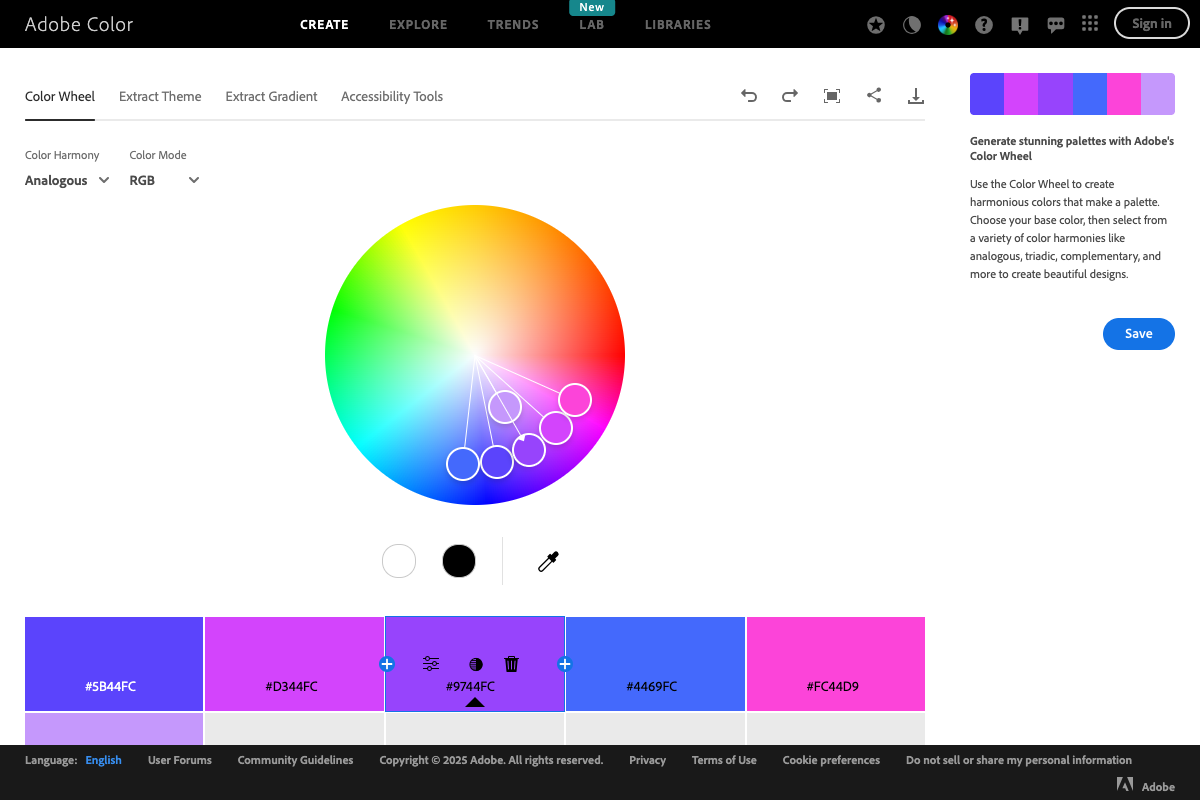
Task: Open the Analogous color harmony dropdown
Action: (x=66, y=180)
